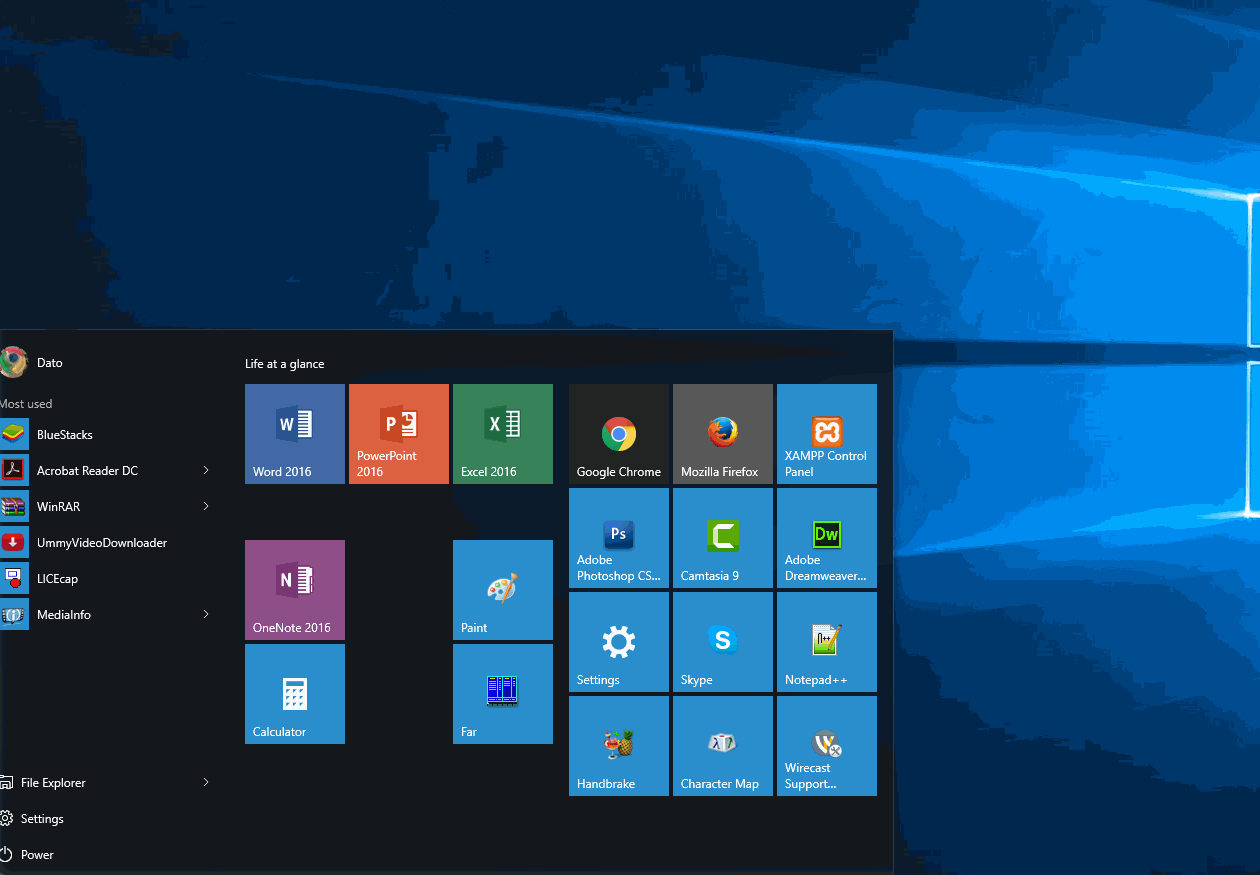Image resolution: width=1260 pixels, height=875 pixels.
Task: Open UmmyVideoDownloader from the Most used list
Action: click(110, 543)
